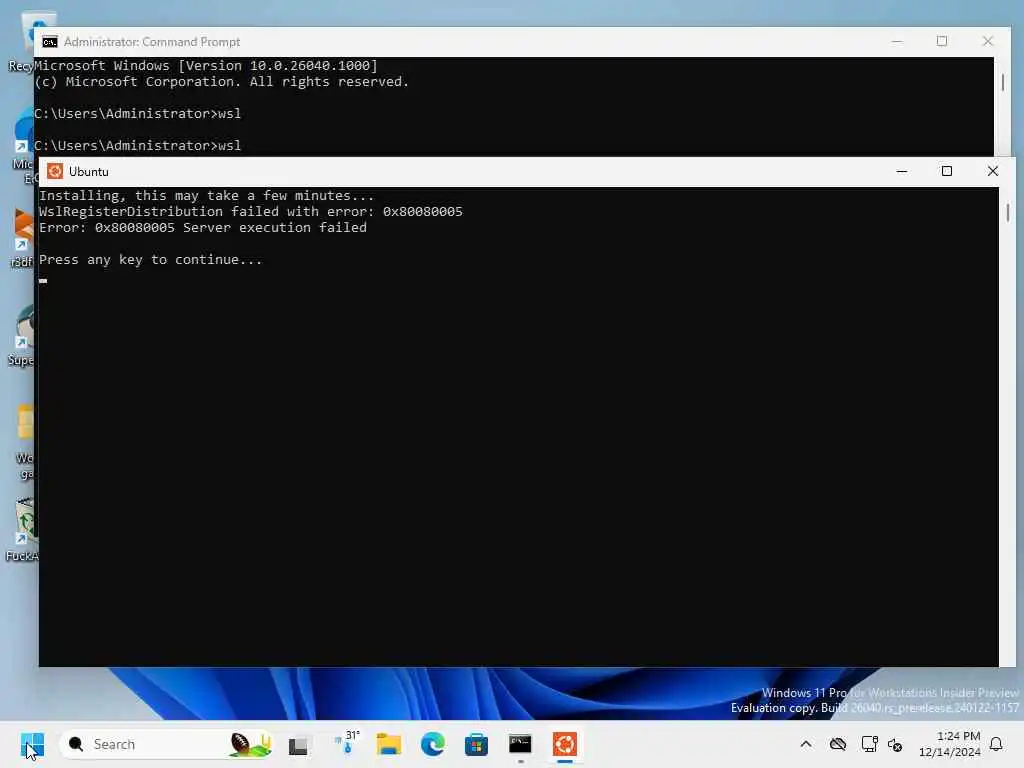Open Microsoft Edge from the taskbar
Image resolution: width=1024 pixels, height=768 pixels.
tap(432, 744)
